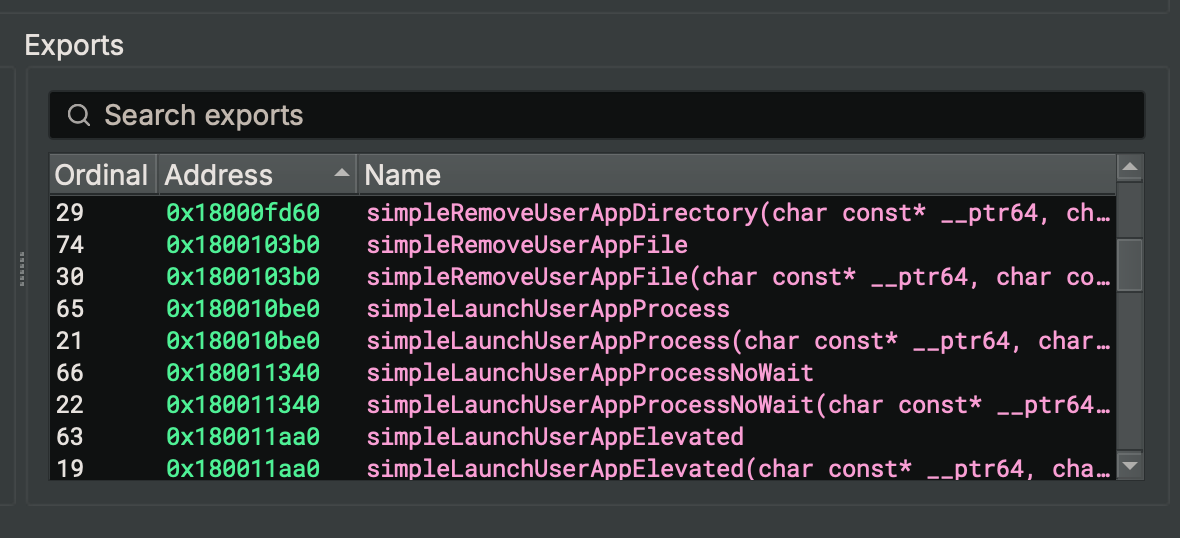Focus the Search exports input field

click(600, 115)
